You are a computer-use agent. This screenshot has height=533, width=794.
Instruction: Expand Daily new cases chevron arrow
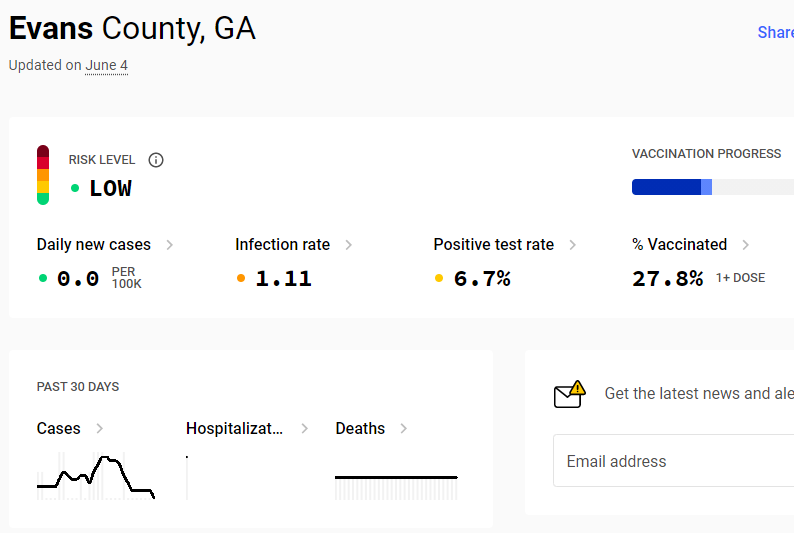[x=170, y=245]
